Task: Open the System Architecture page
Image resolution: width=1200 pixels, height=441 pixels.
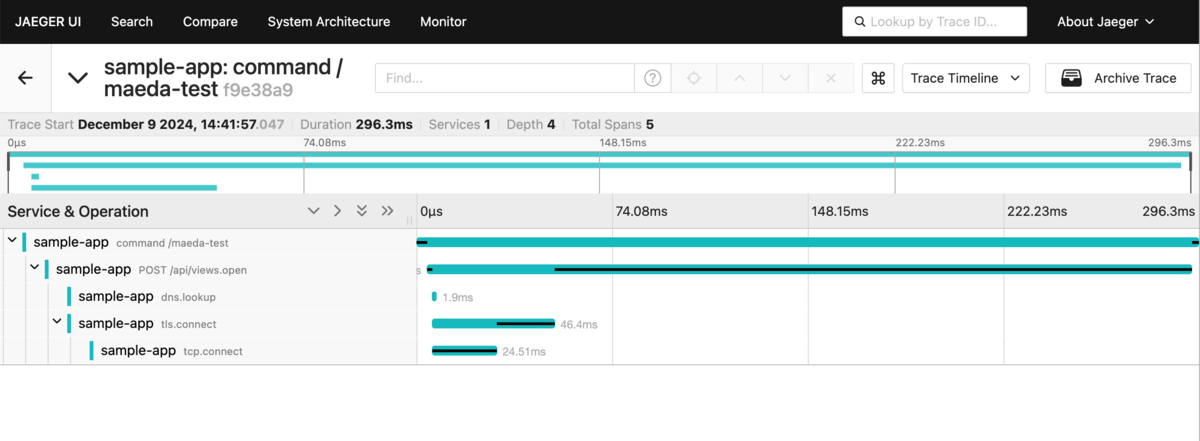Action: pos(329,21)
